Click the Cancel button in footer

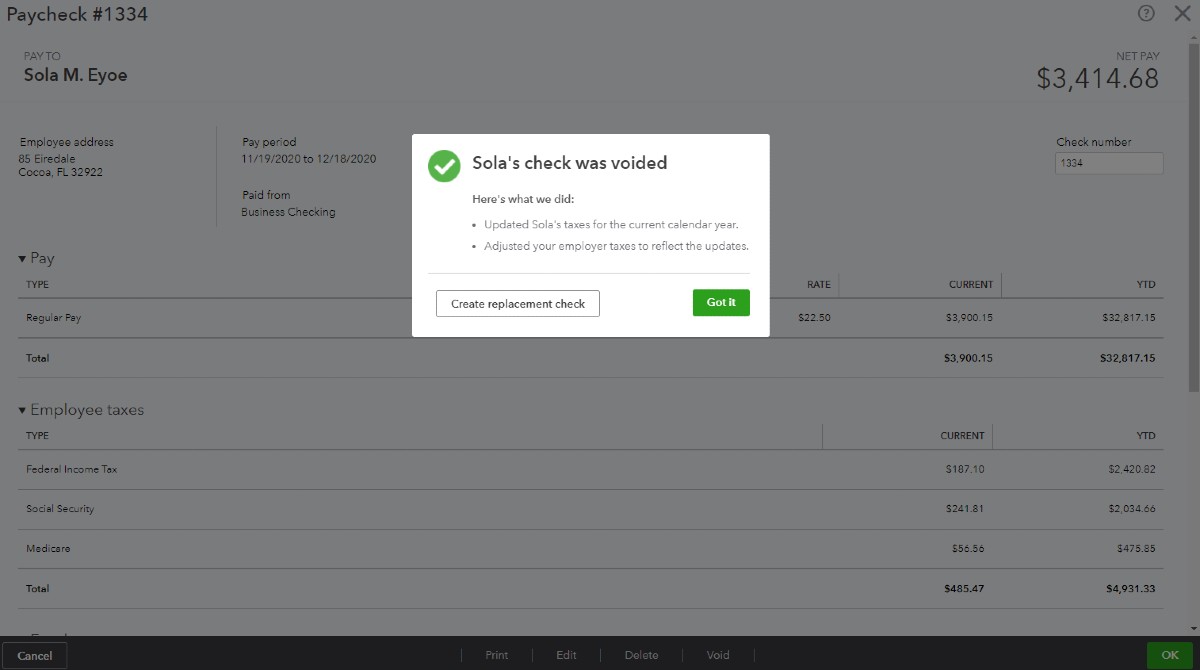click(35, 656)
